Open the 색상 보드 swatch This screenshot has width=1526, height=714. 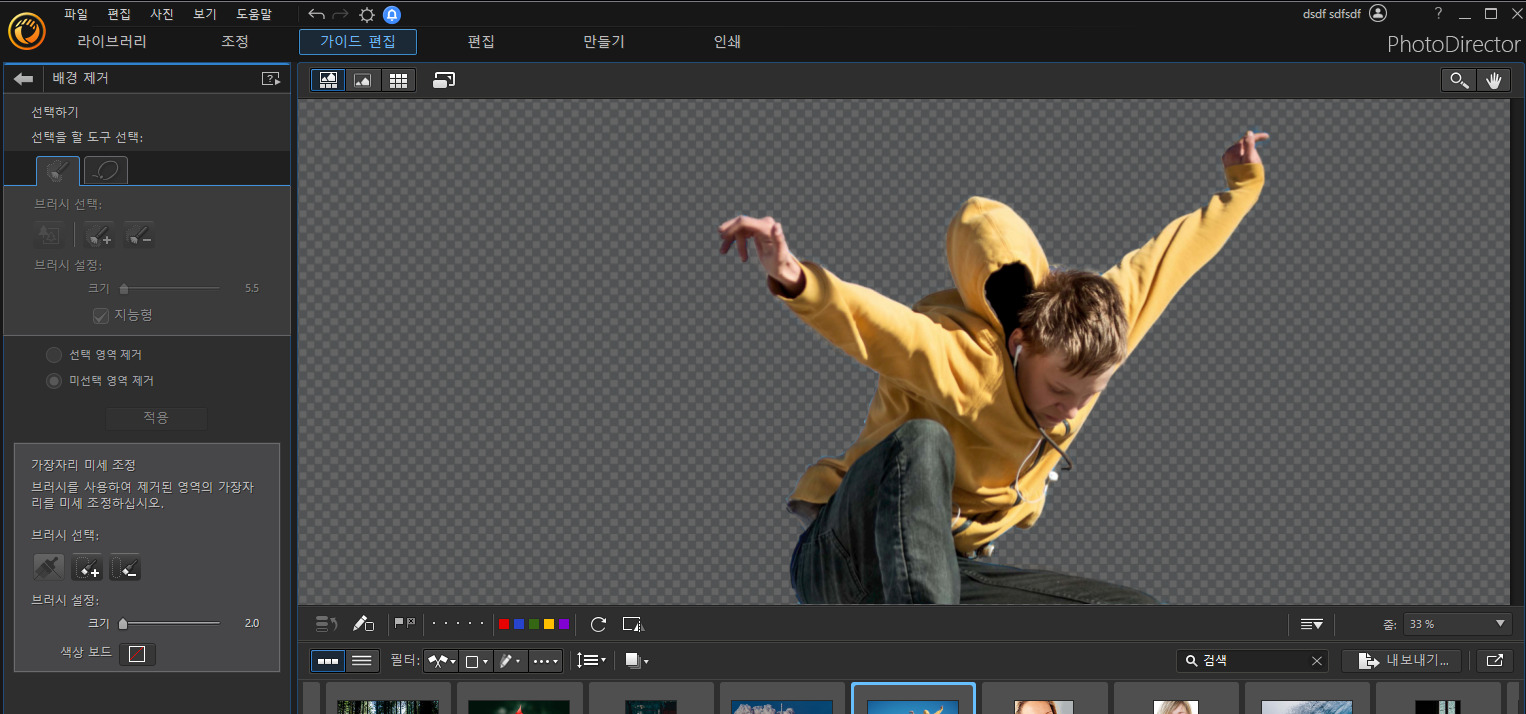tap(137, 654)
